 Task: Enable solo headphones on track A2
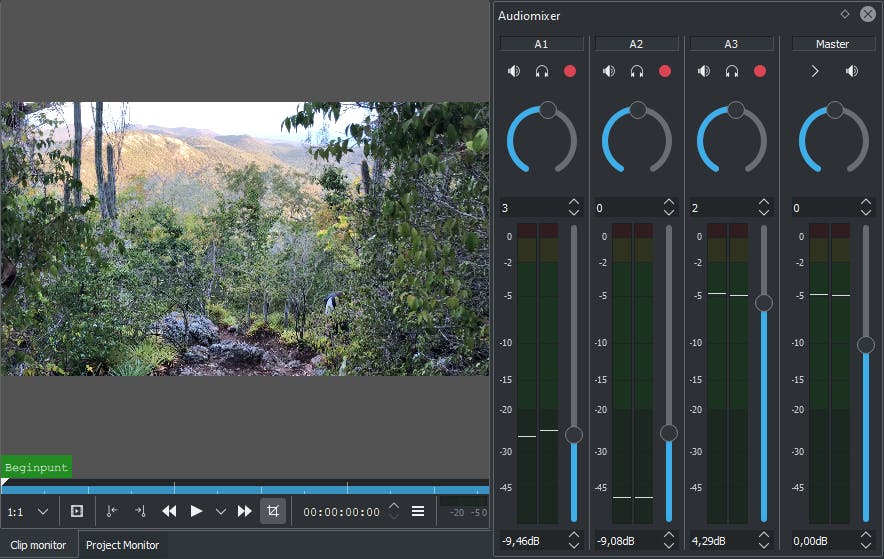point(637,71)
